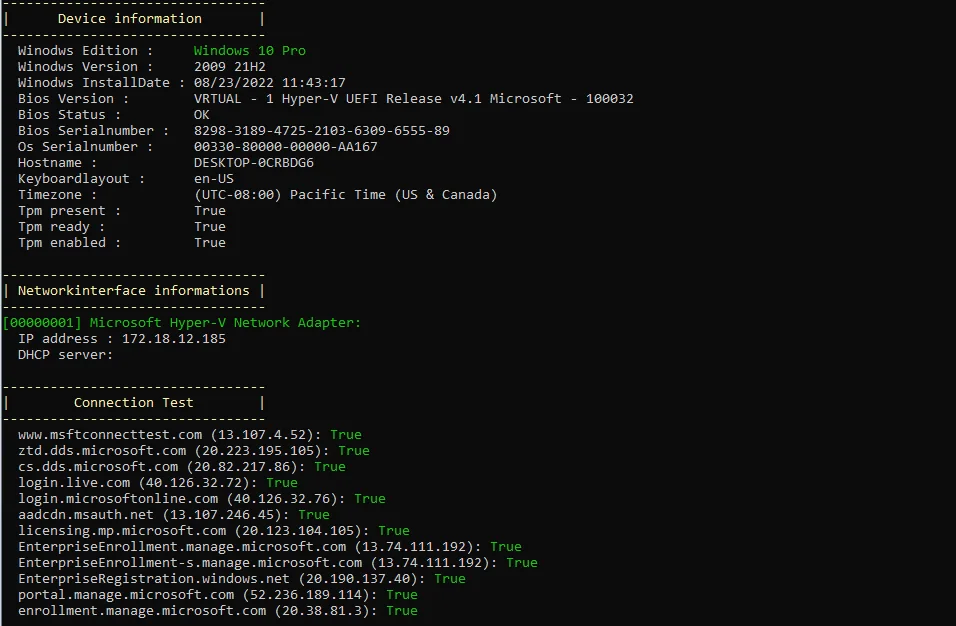This screenshot has height=626, width=956.
Task: Select the "Bios Serialnumber :" label
Action: click(93, 130)
